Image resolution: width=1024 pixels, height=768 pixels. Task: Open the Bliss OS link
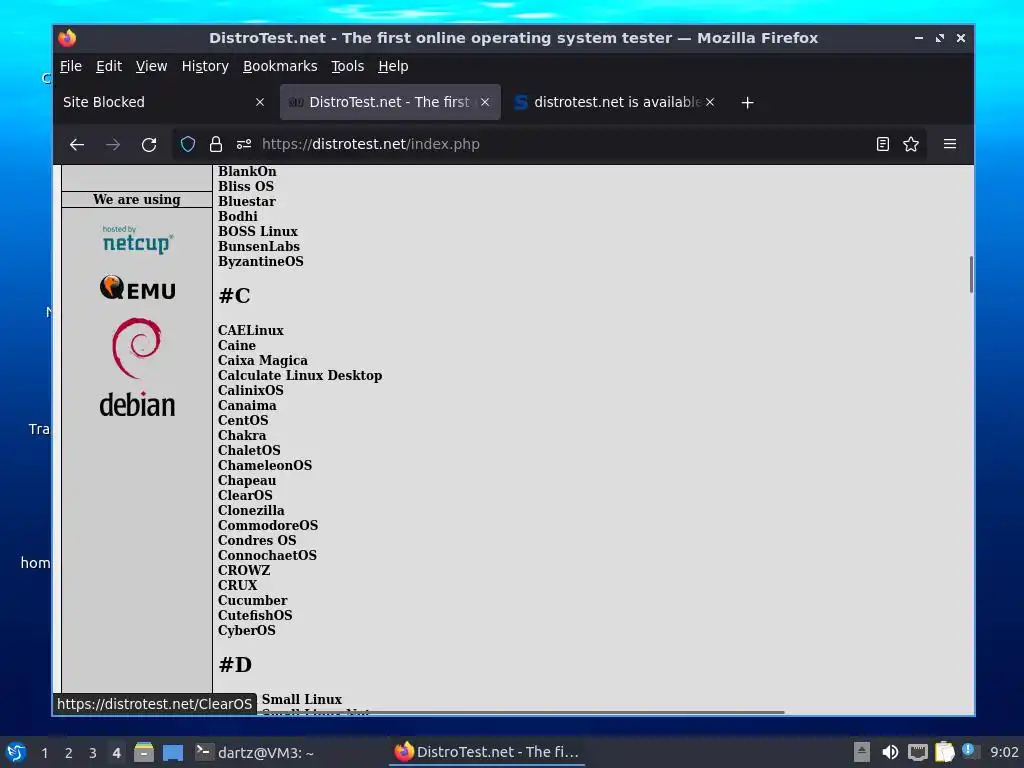[x=246, y=186]
